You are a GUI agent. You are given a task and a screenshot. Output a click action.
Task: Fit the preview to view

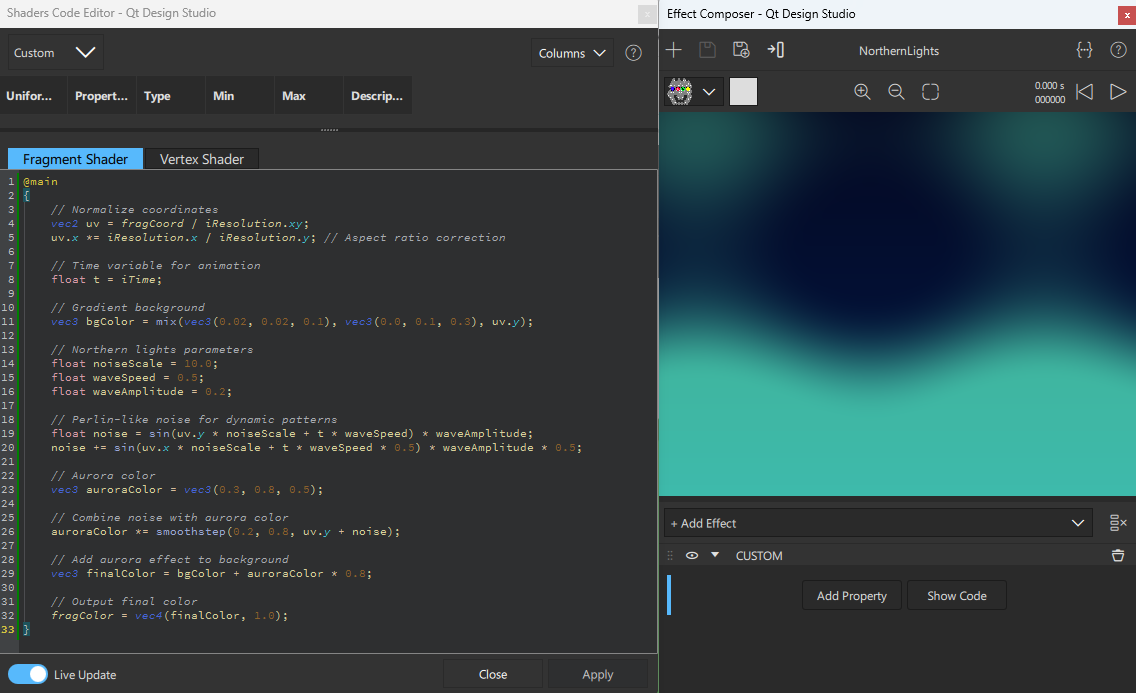[x=930, y=91]
